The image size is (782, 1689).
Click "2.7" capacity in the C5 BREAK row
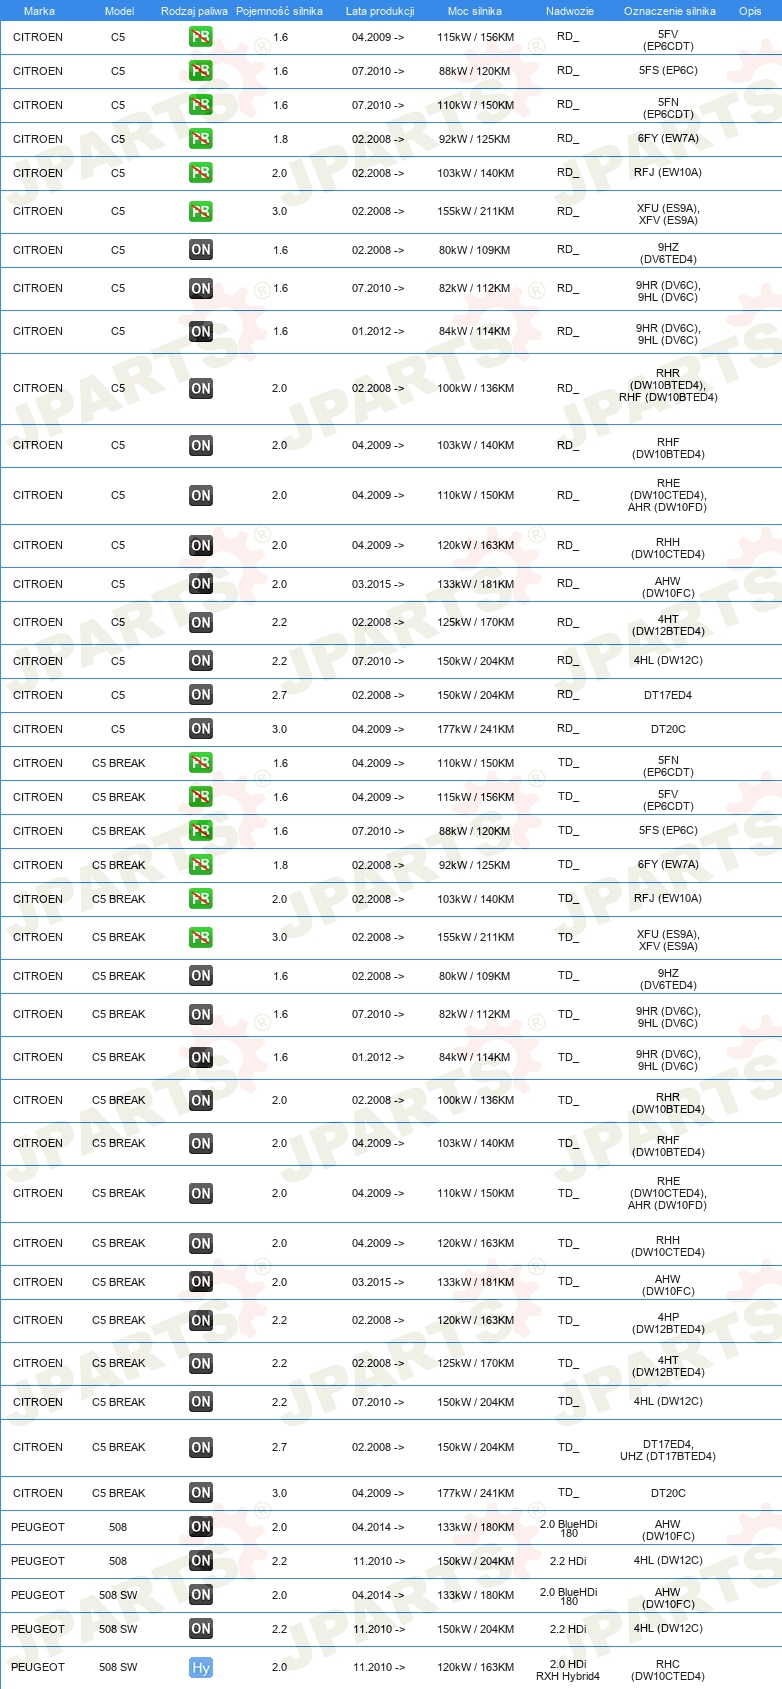(279, 1447)
